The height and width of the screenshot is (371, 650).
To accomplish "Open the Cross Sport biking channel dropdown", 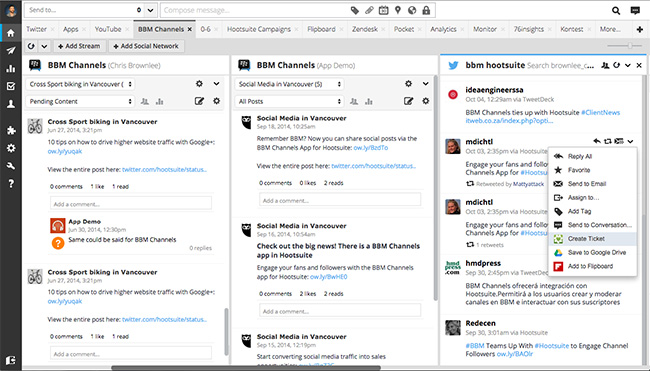I will 80,84.
